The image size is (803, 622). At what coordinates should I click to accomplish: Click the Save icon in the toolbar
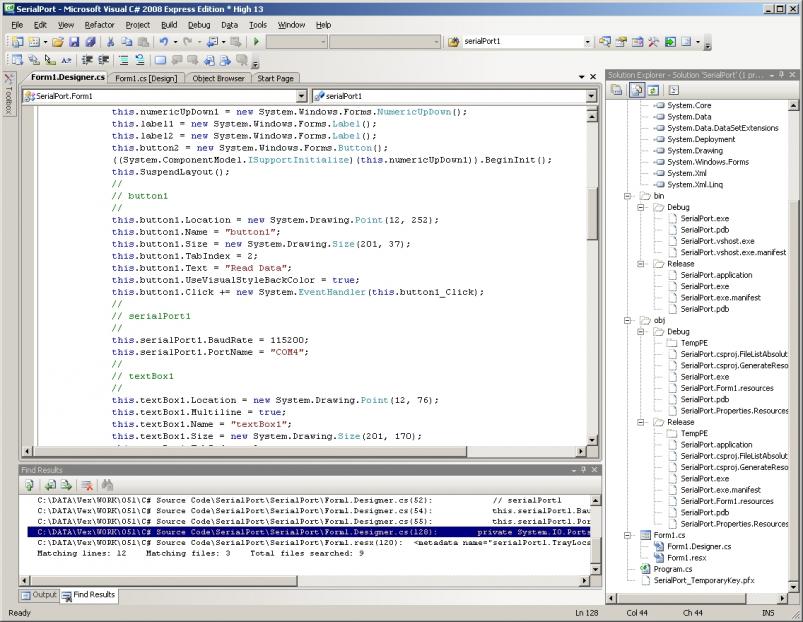(75, 42)
